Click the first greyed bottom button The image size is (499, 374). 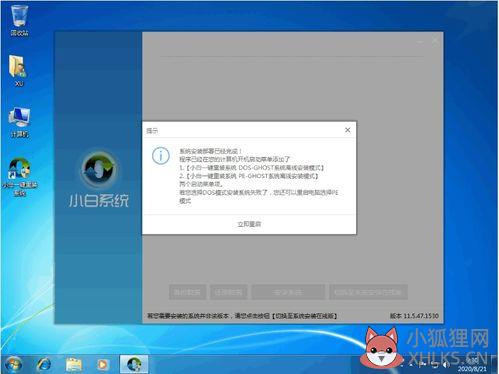tap(187, 292)
